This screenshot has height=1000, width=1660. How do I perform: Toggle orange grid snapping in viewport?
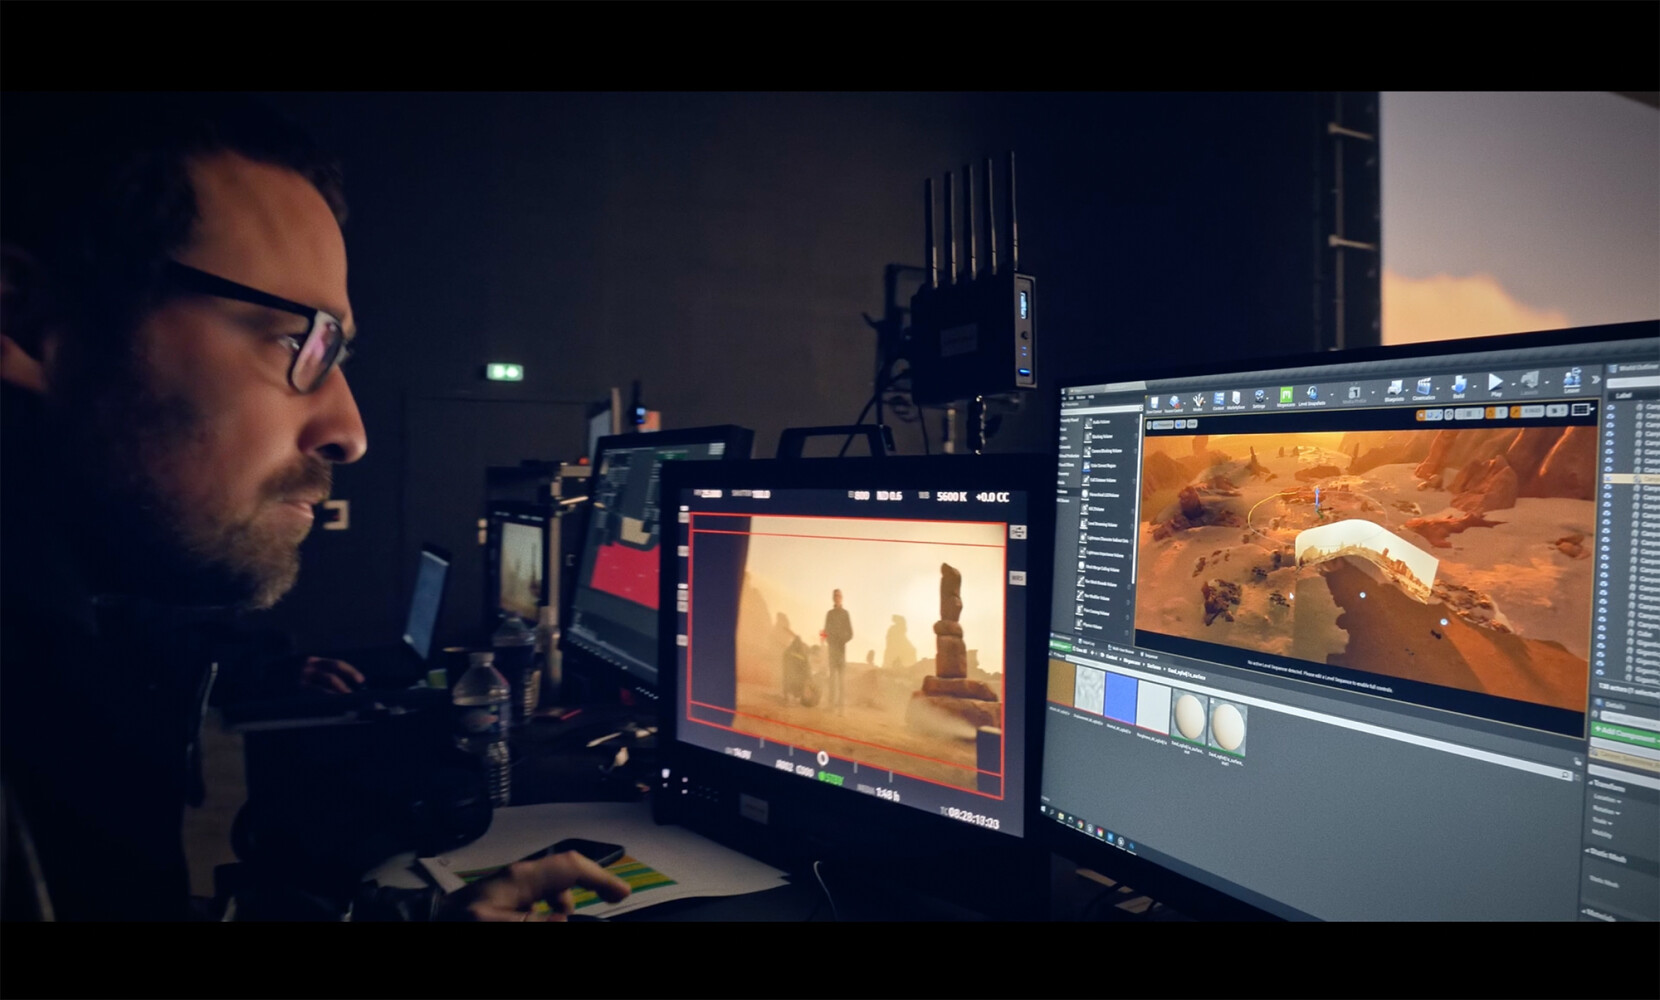click(x=1491, y=413)
